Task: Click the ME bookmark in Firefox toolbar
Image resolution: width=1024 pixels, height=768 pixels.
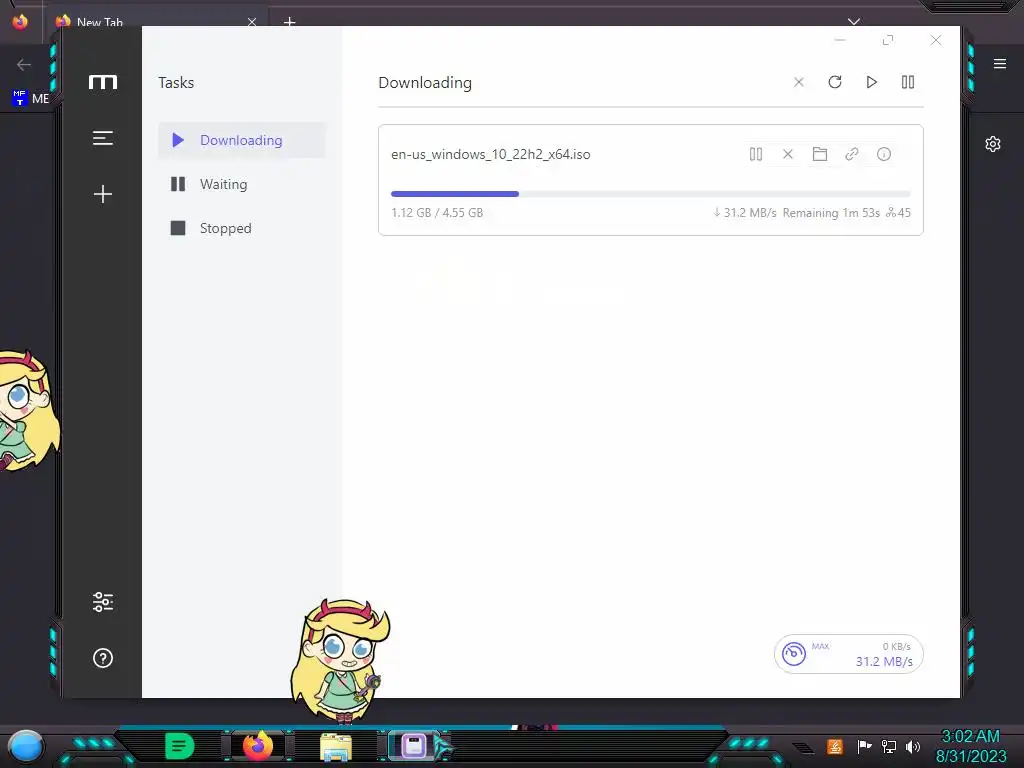Action: 31,98
